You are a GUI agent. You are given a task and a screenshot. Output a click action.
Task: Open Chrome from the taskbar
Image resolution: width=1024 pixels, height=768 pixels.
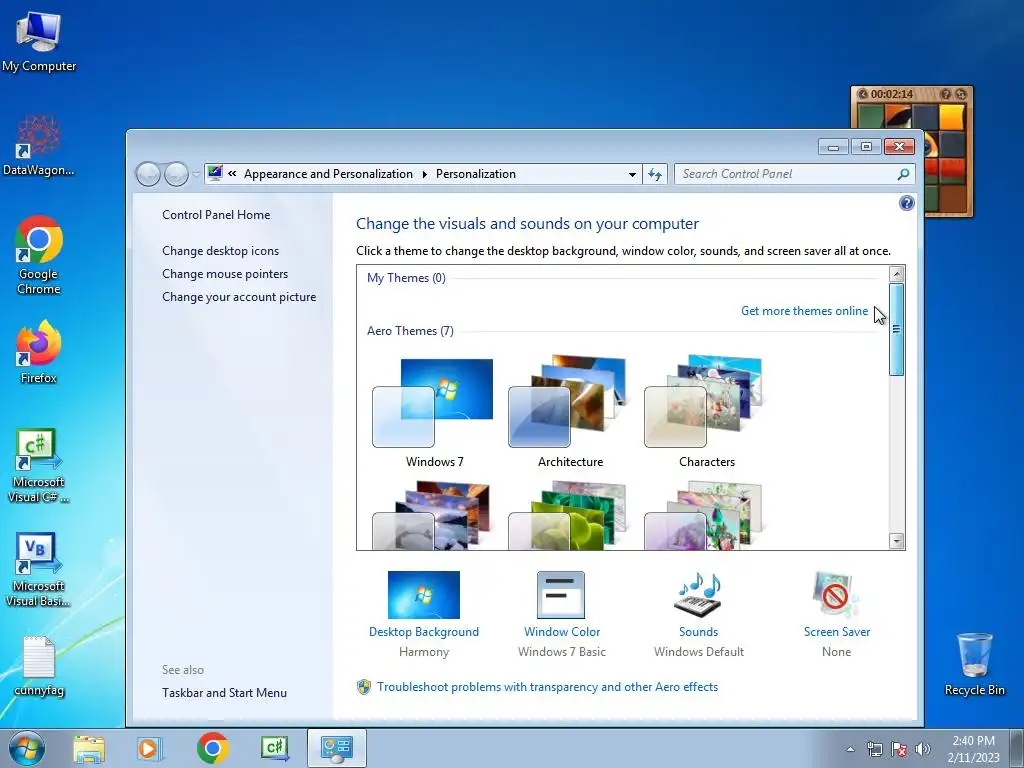click(212, 748)
